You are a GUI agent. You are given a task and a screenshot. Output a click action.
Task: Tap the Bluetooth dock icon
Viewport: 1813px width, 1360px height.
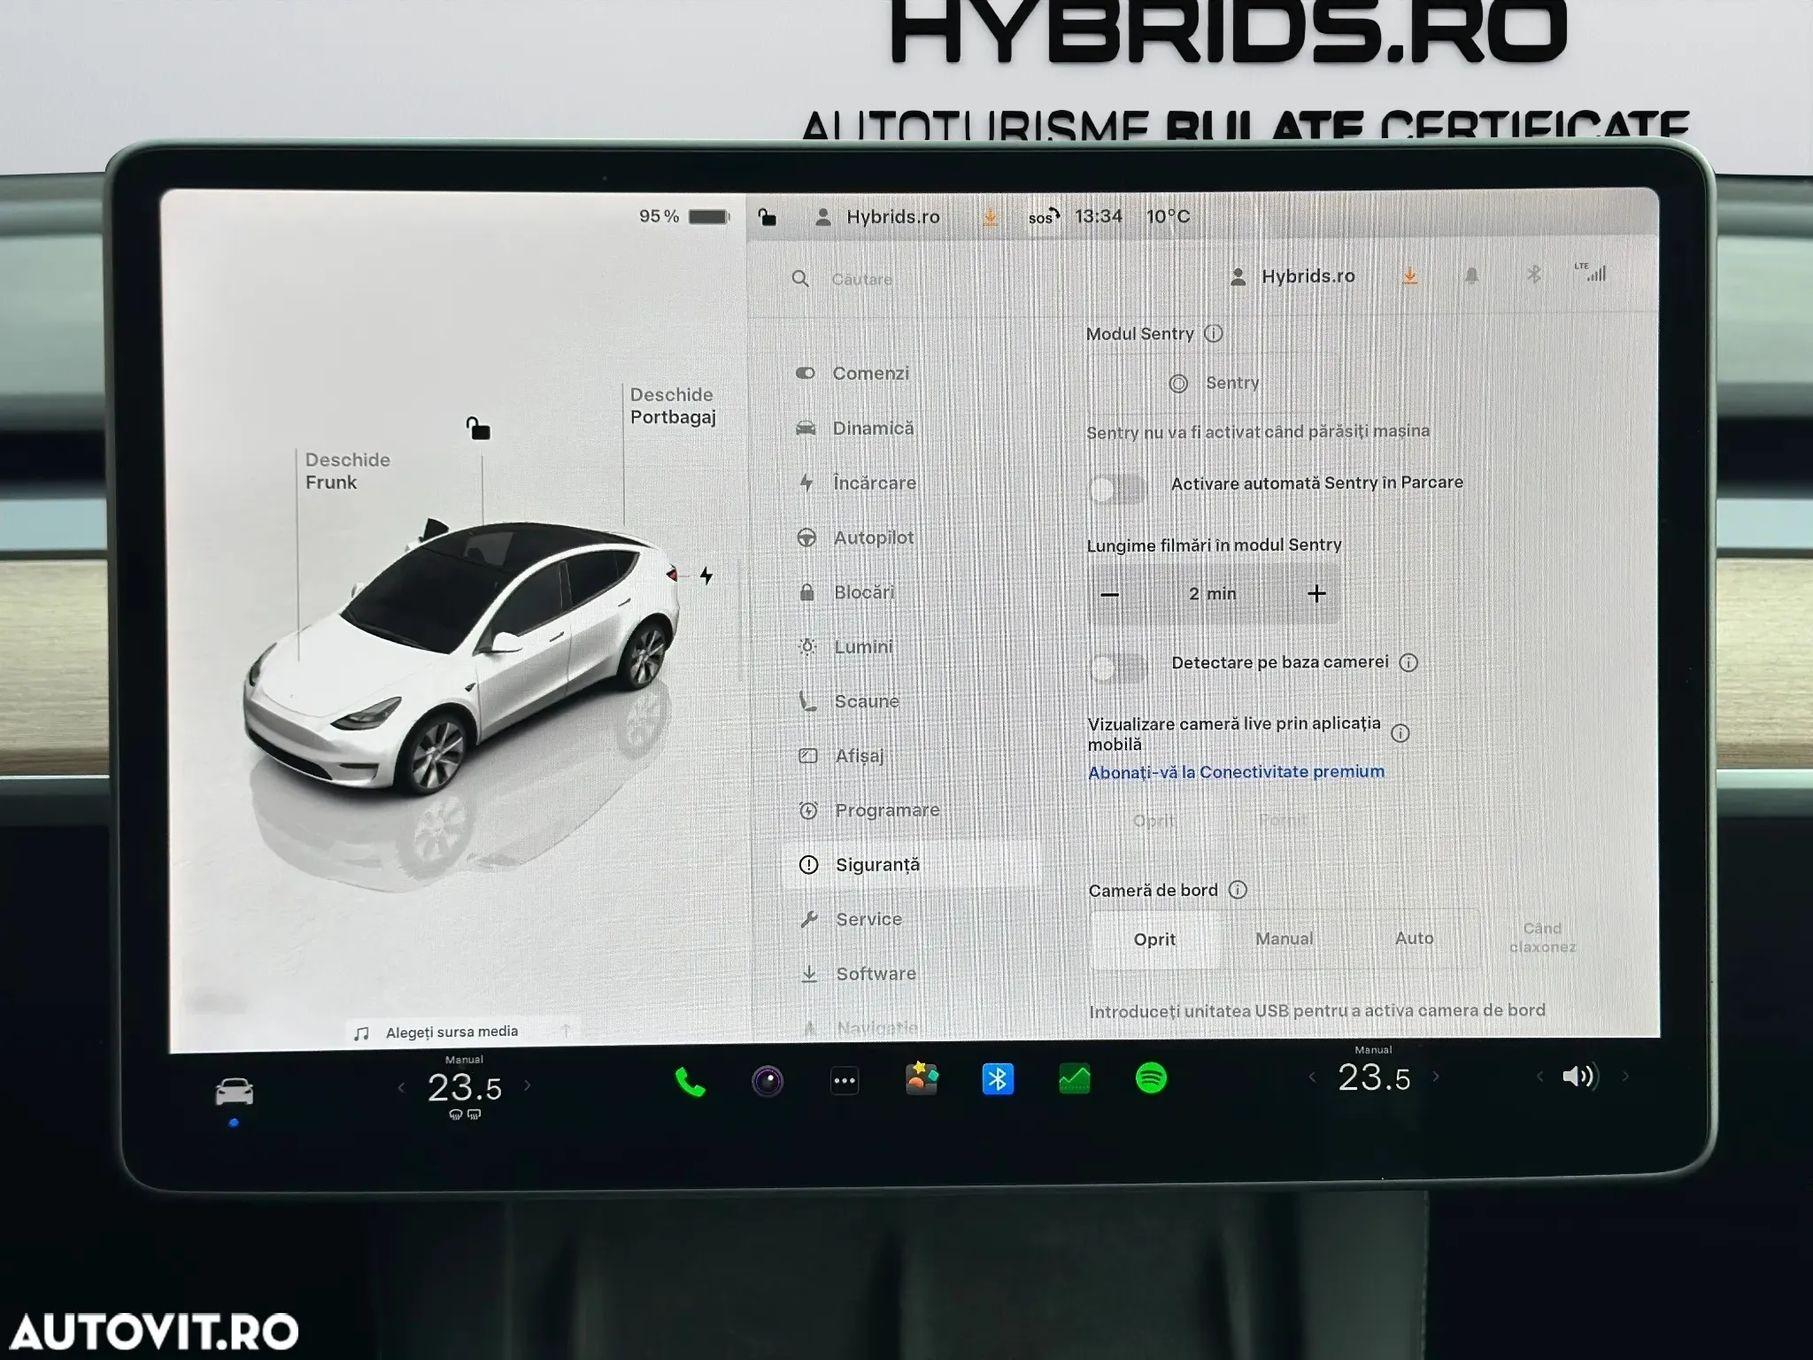pos(997,1079)
